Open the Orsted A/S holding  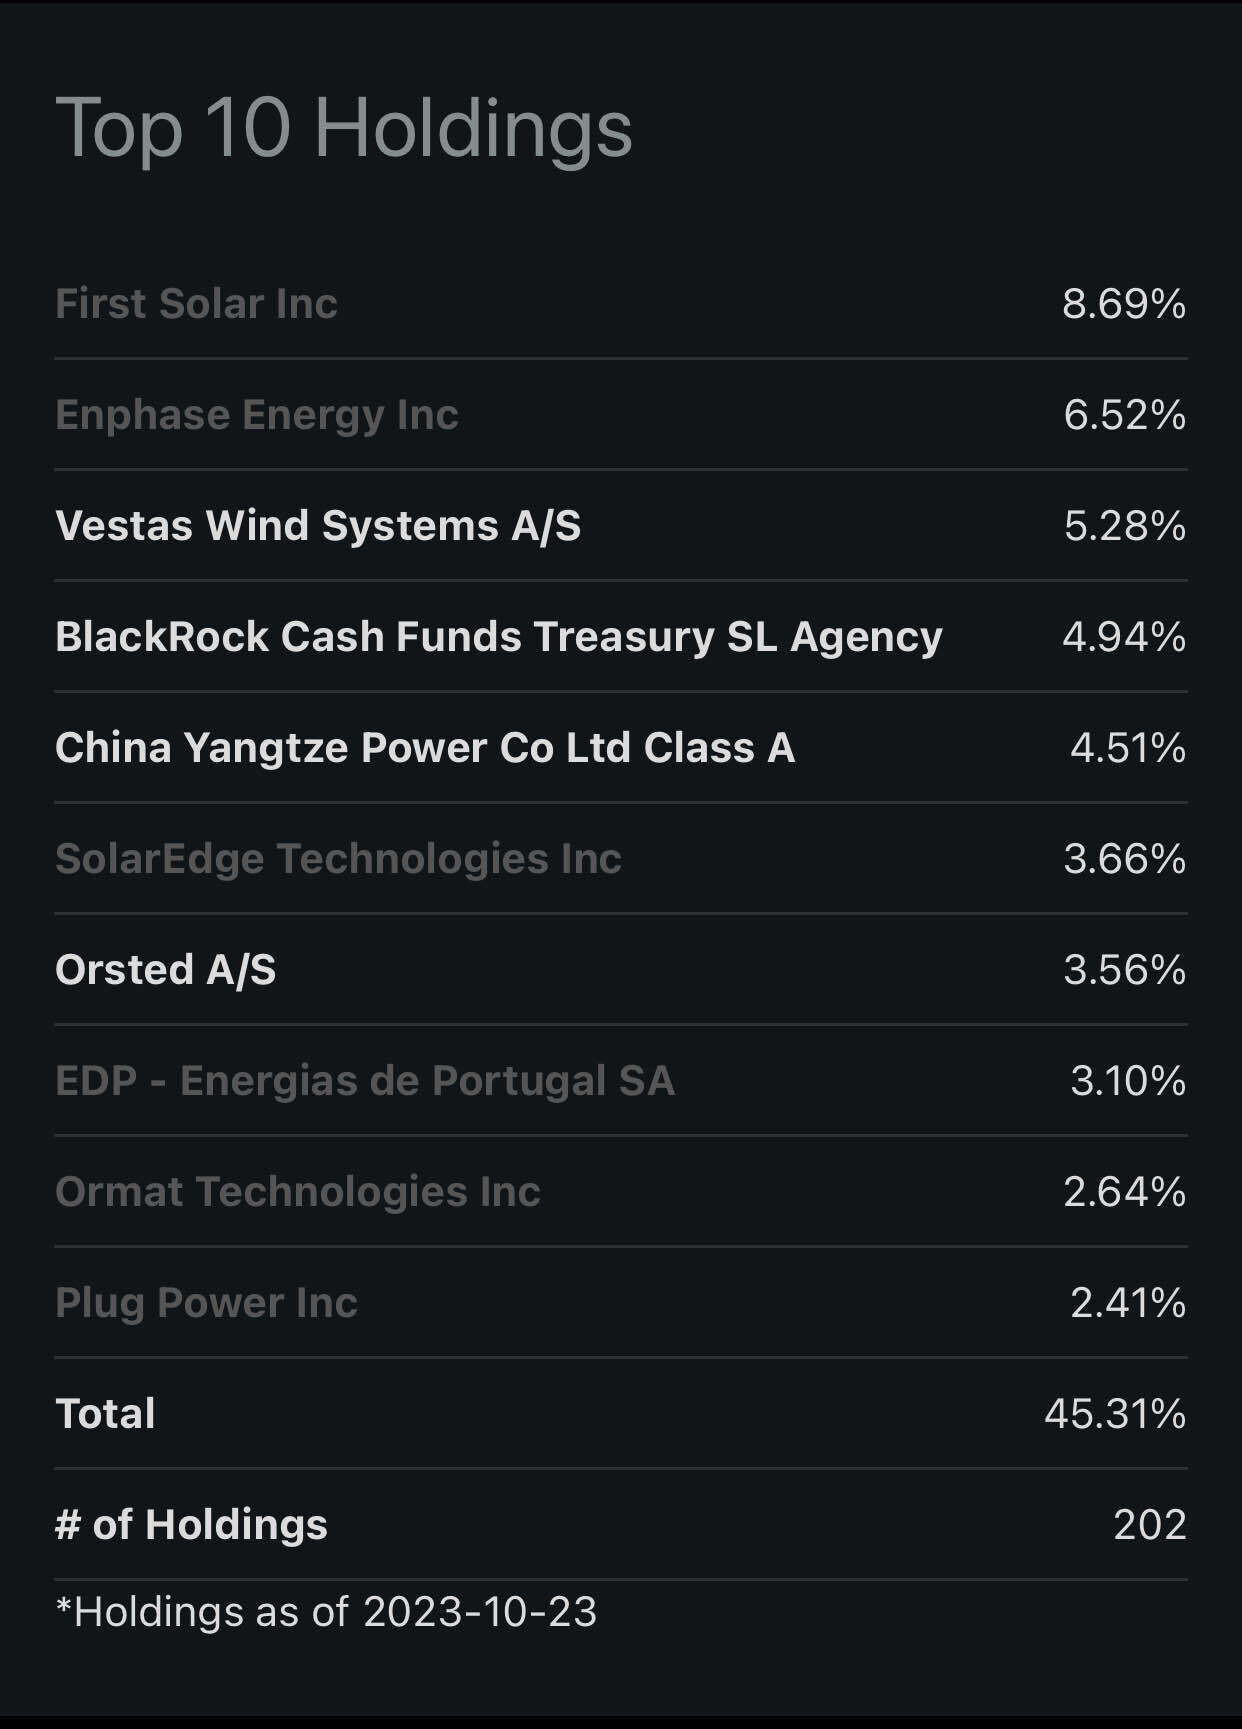point(165,970)
